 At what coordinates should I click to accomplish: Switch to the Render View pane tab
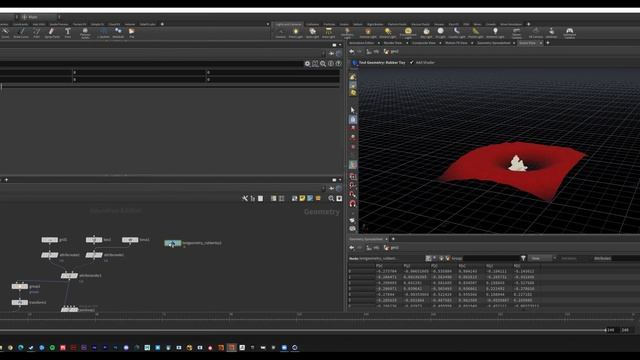click(x=393, y=43)
